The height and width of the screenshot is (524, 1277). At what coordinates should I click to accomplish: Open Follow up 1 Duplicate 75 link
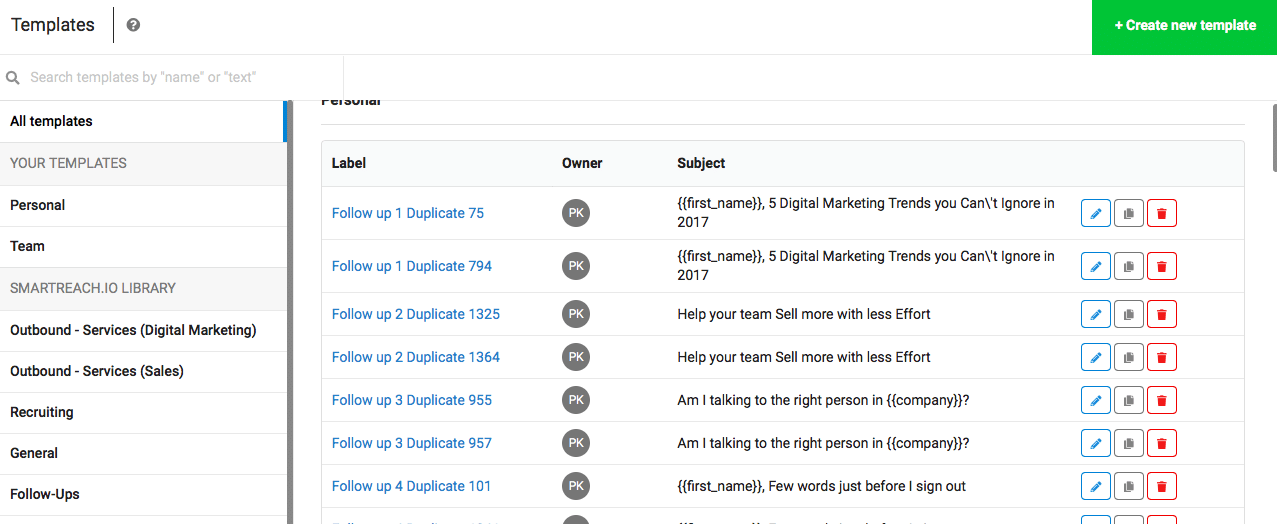[408, 213]
